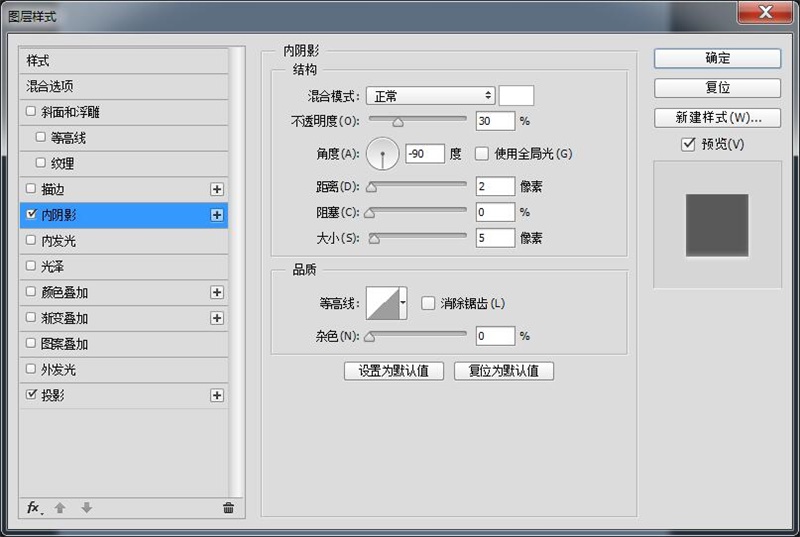Select the 内发光 style row
Viewport: 800px width, 537px height.
[123, 241]
